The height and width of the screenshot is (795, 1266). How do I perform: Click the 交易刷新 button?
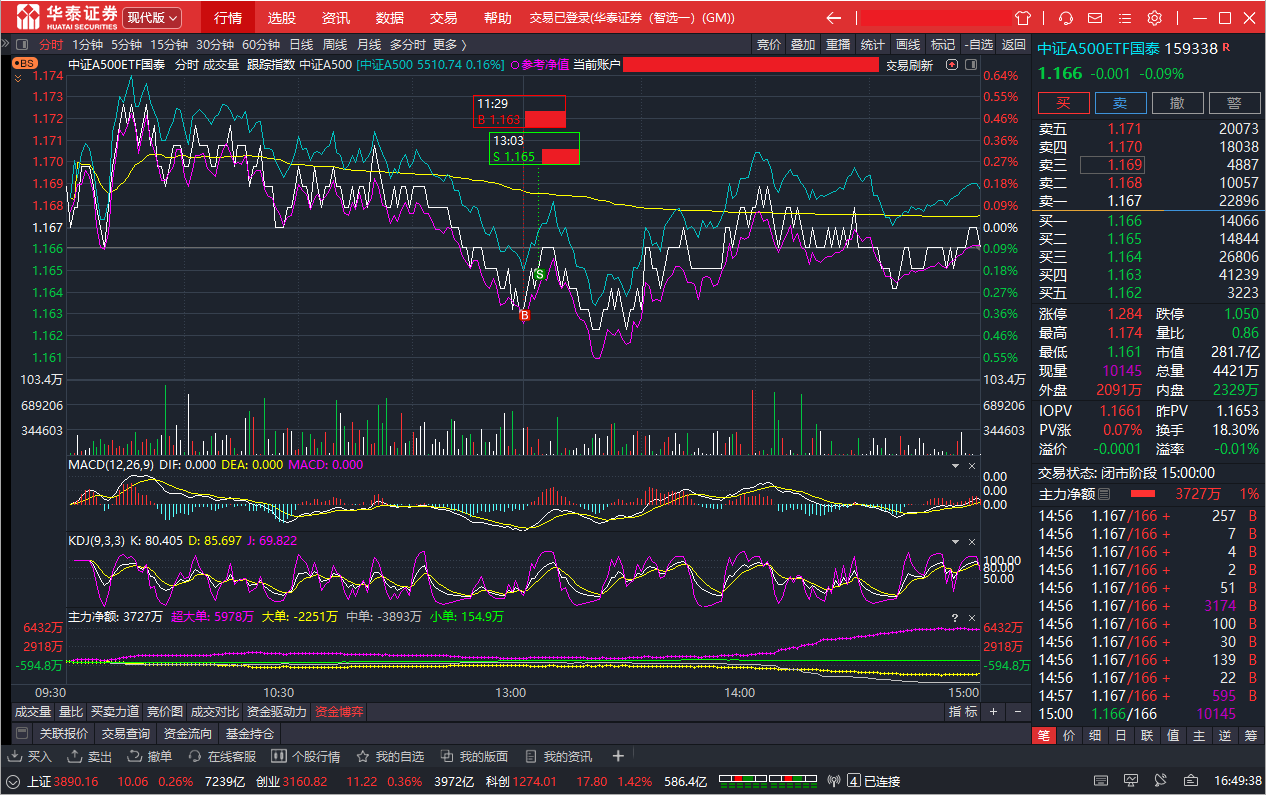tap(909, 65)
